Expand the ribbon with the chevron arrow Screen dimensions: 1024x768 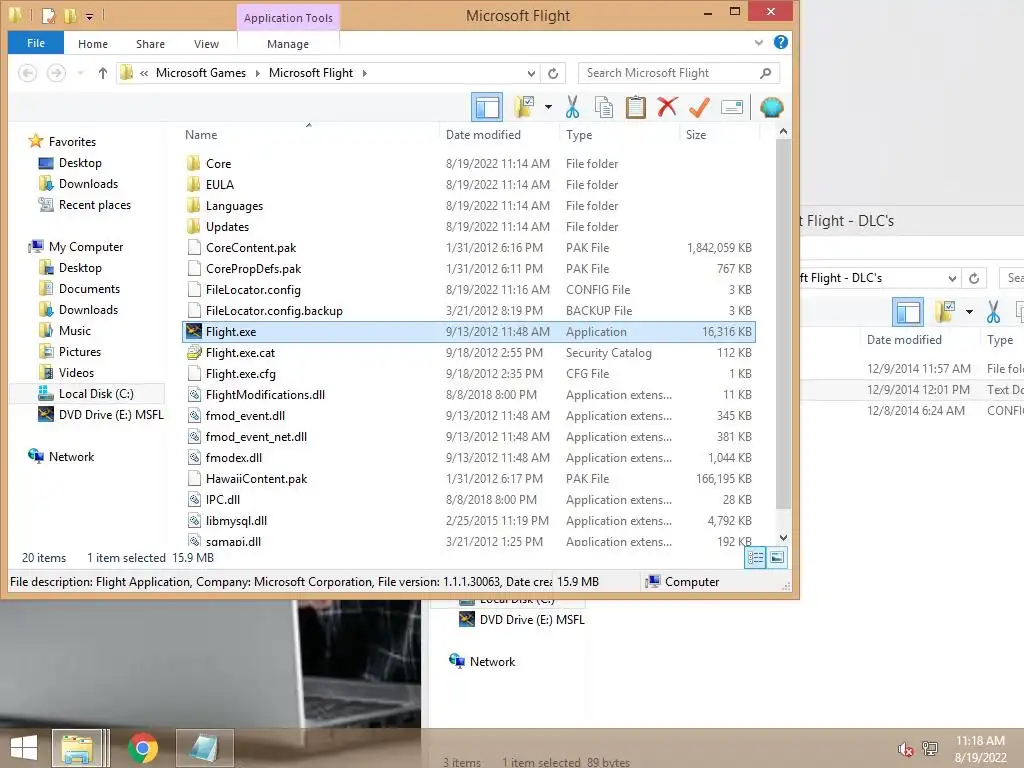click(x=758, y=43)
